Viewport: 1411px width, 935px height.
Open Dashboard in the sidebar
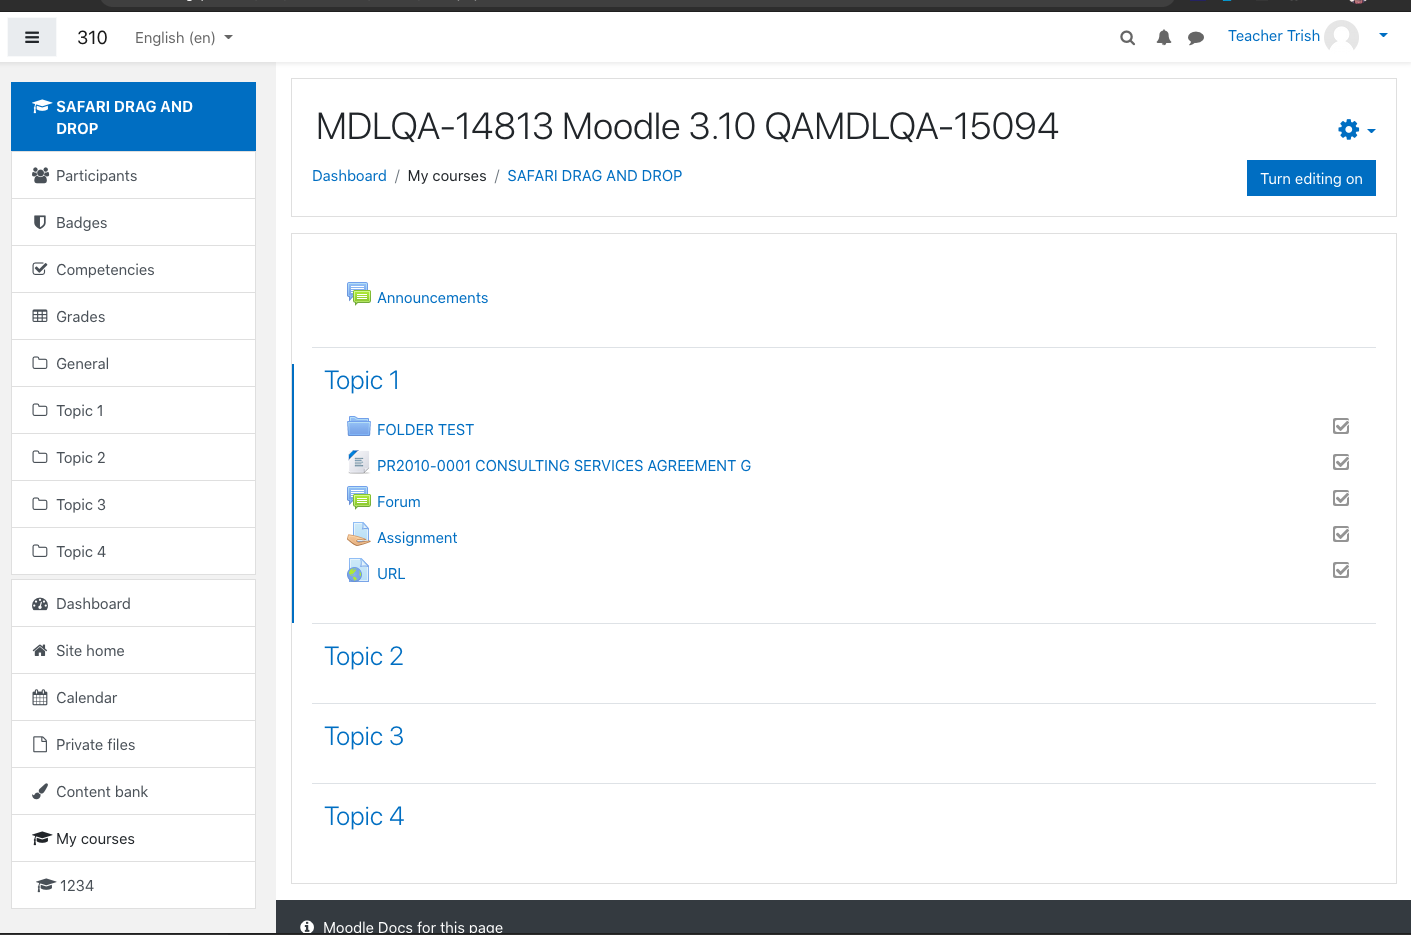pos(133,603)
